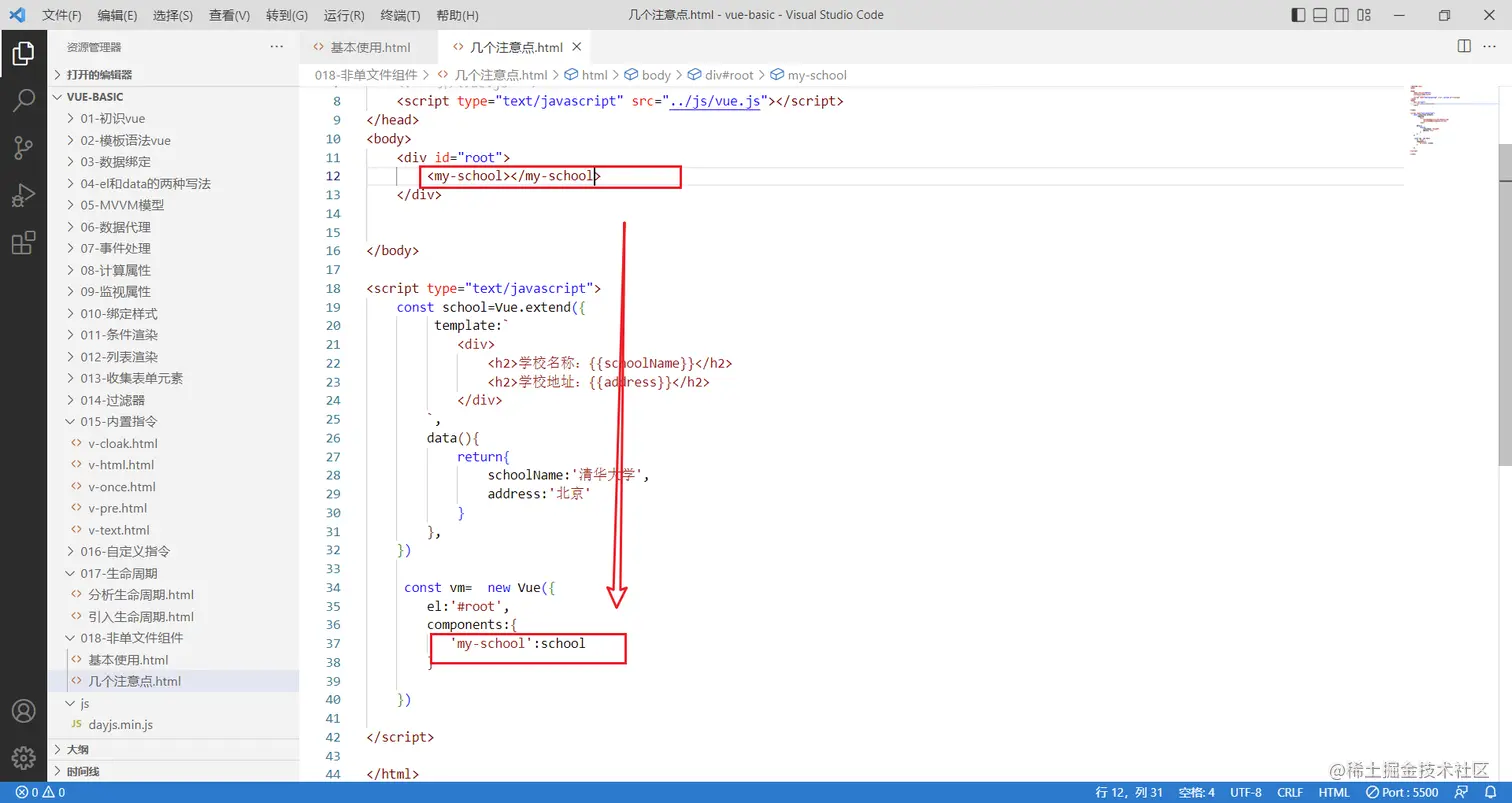
Task: Open the Explorer view in activity bar
Action: (x=23, y=54)
